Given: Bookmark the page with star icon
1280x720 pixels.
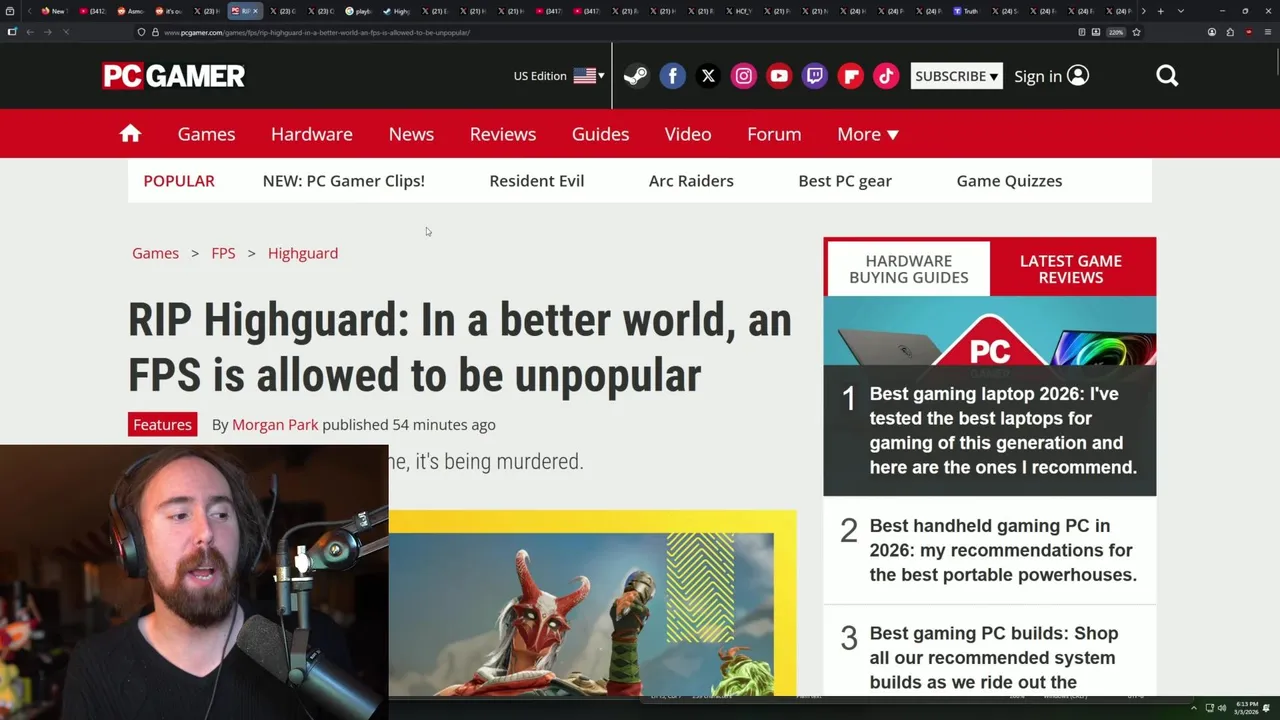Looking at the screenshot, I should point(1136,32).
